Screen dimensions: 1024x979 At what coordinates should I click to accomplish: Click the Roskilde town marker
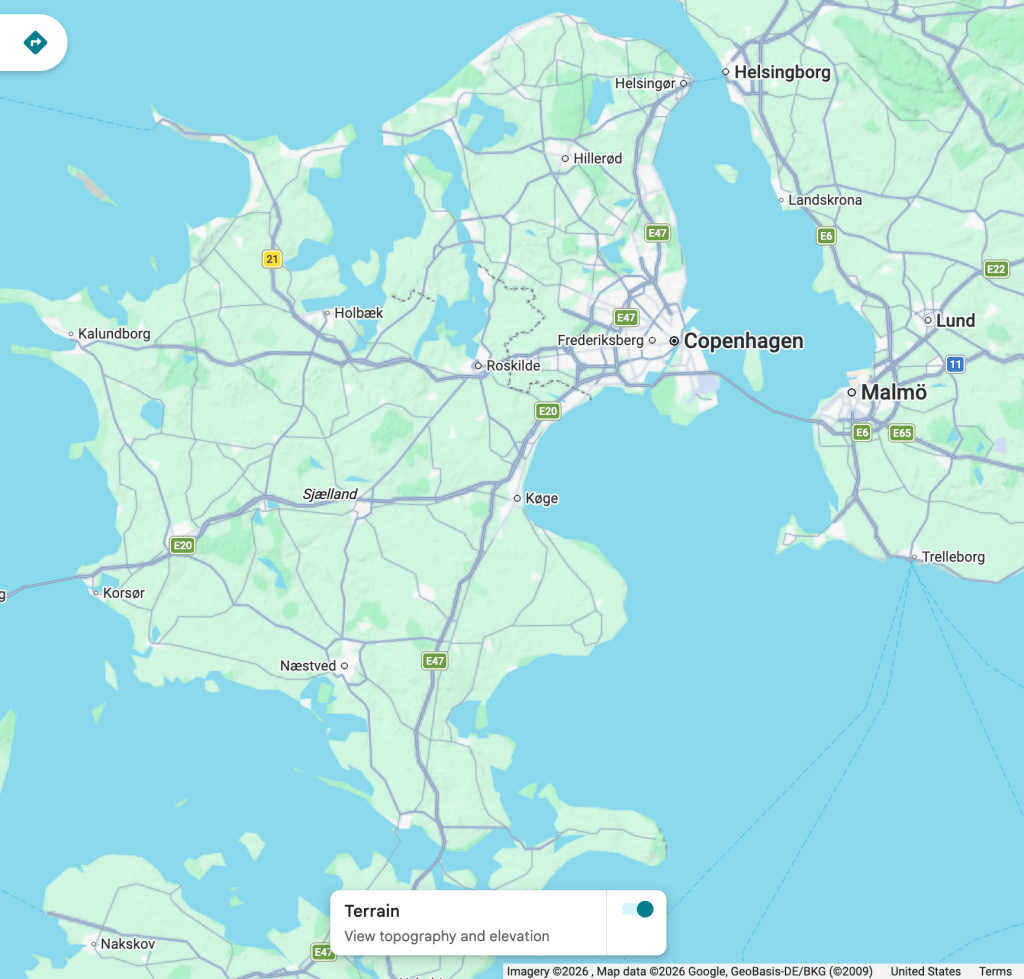(478, 366)
